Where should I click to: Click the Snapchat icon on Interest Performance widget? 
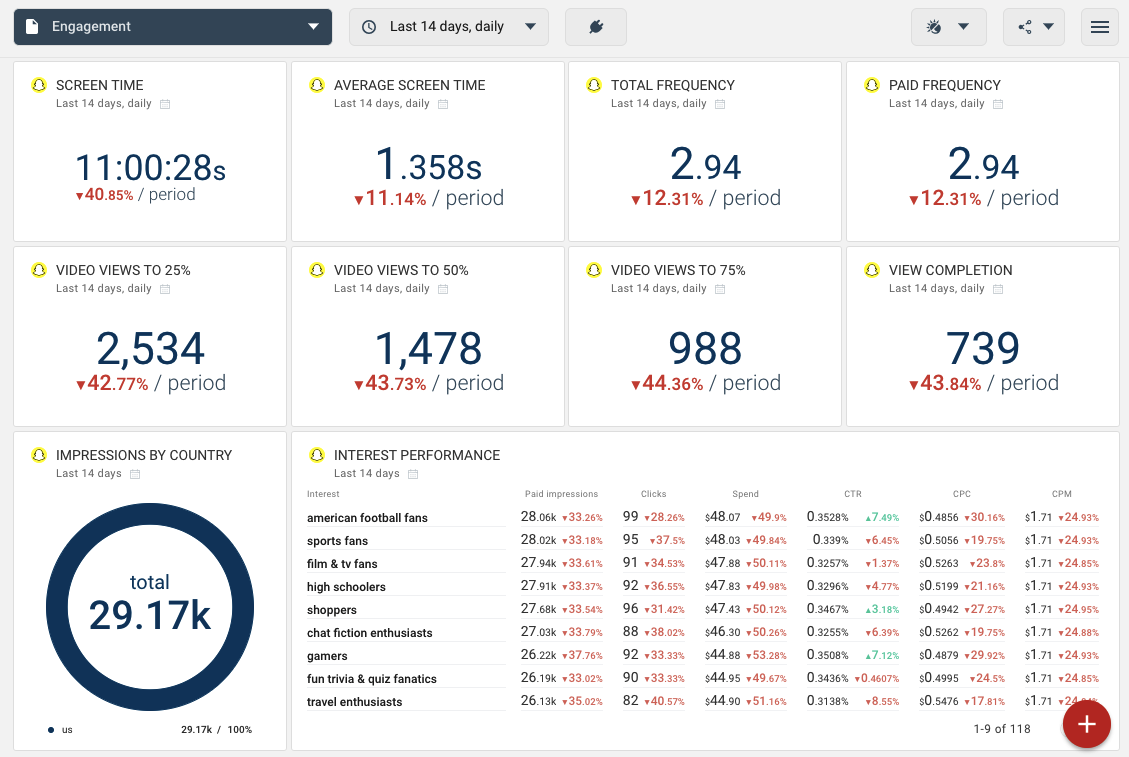click(317, 455)
